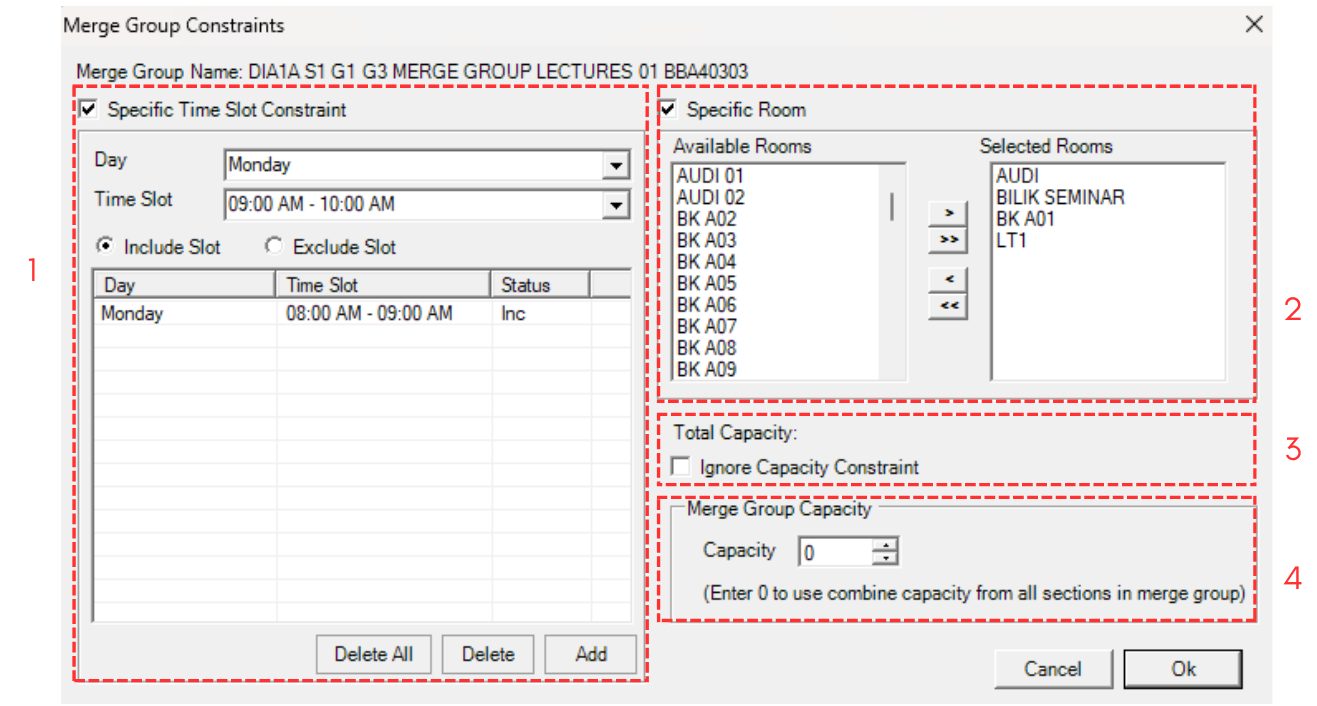The width and height of the screenshot is (1317, 706).
Task: Enable Ignore Capacity Constraint checkbox
Action: (x=682, y=467)
